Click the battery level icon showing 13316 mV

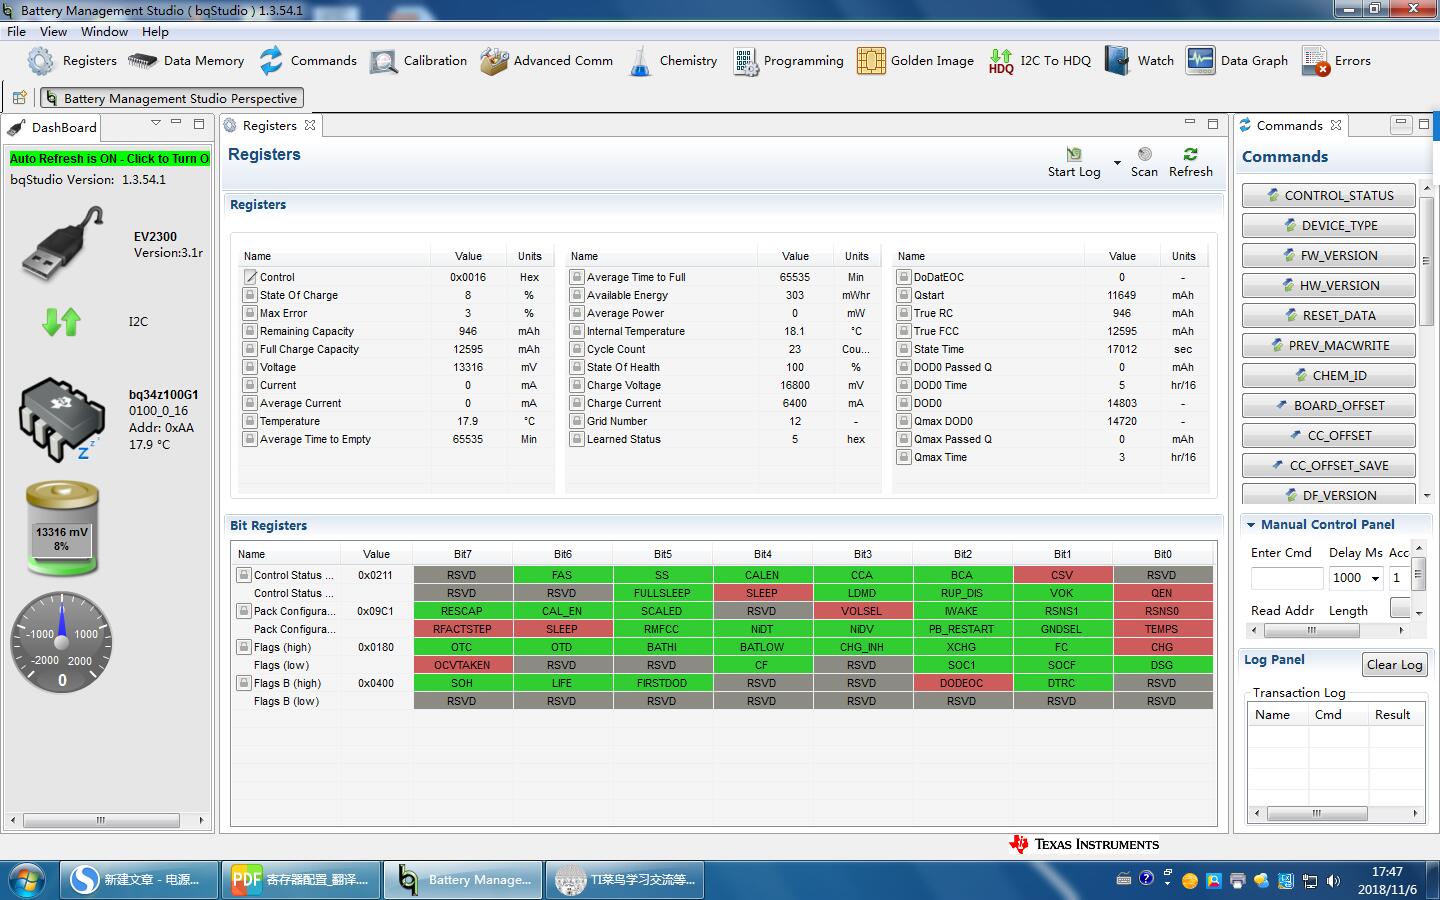click(x=62, y=528)
